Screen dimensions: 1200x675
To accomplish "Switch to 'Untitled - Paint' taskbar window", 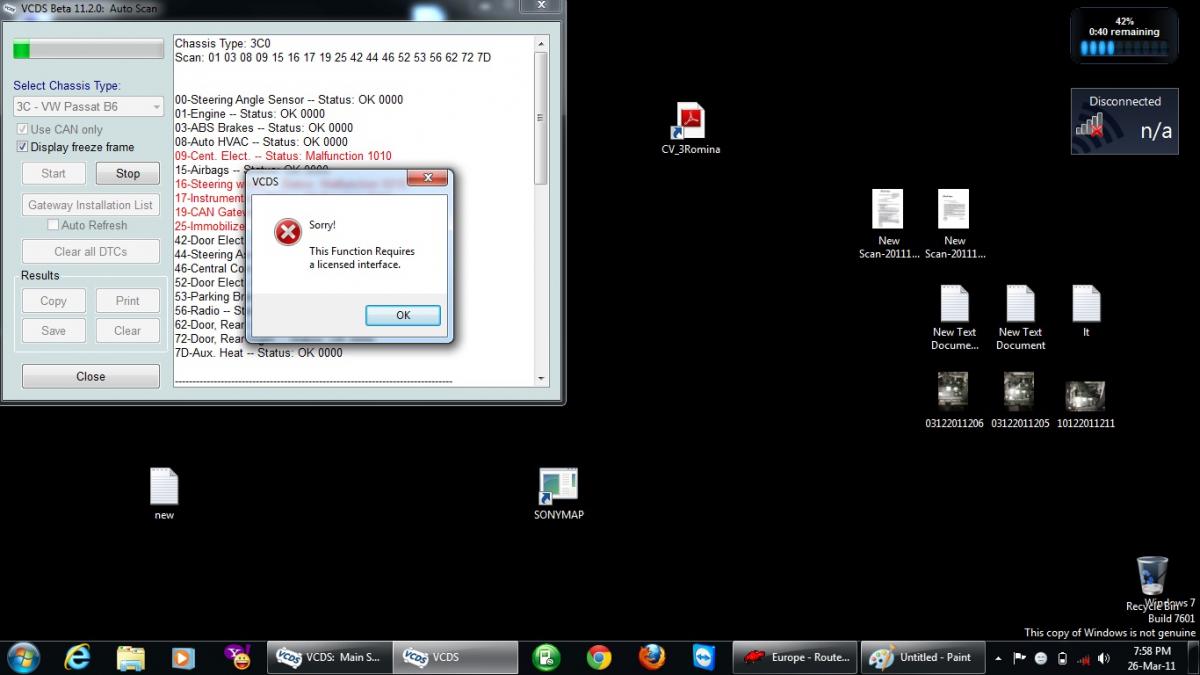I will (x=922, y=657).
